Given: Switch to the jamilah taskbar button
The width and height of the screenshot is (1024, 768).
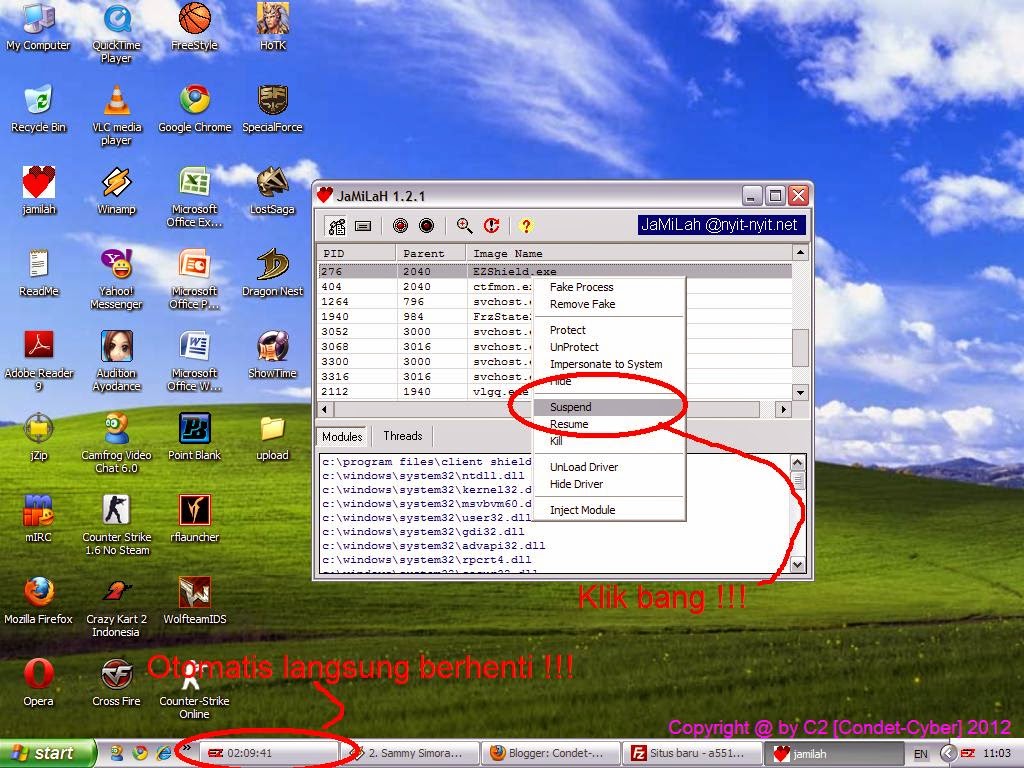Looking at the screenshot, I should tap(833, 753).
